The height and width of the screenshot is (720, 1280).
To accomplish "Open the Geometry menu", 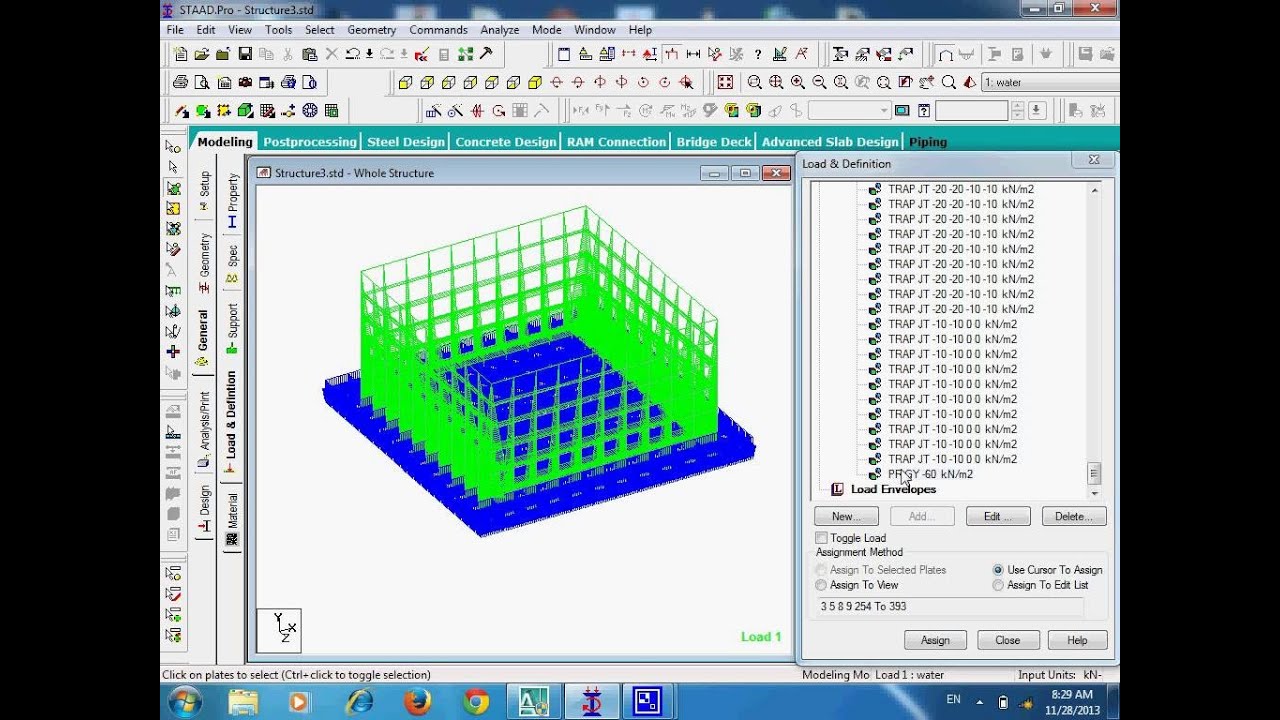I will coord(371,30).
